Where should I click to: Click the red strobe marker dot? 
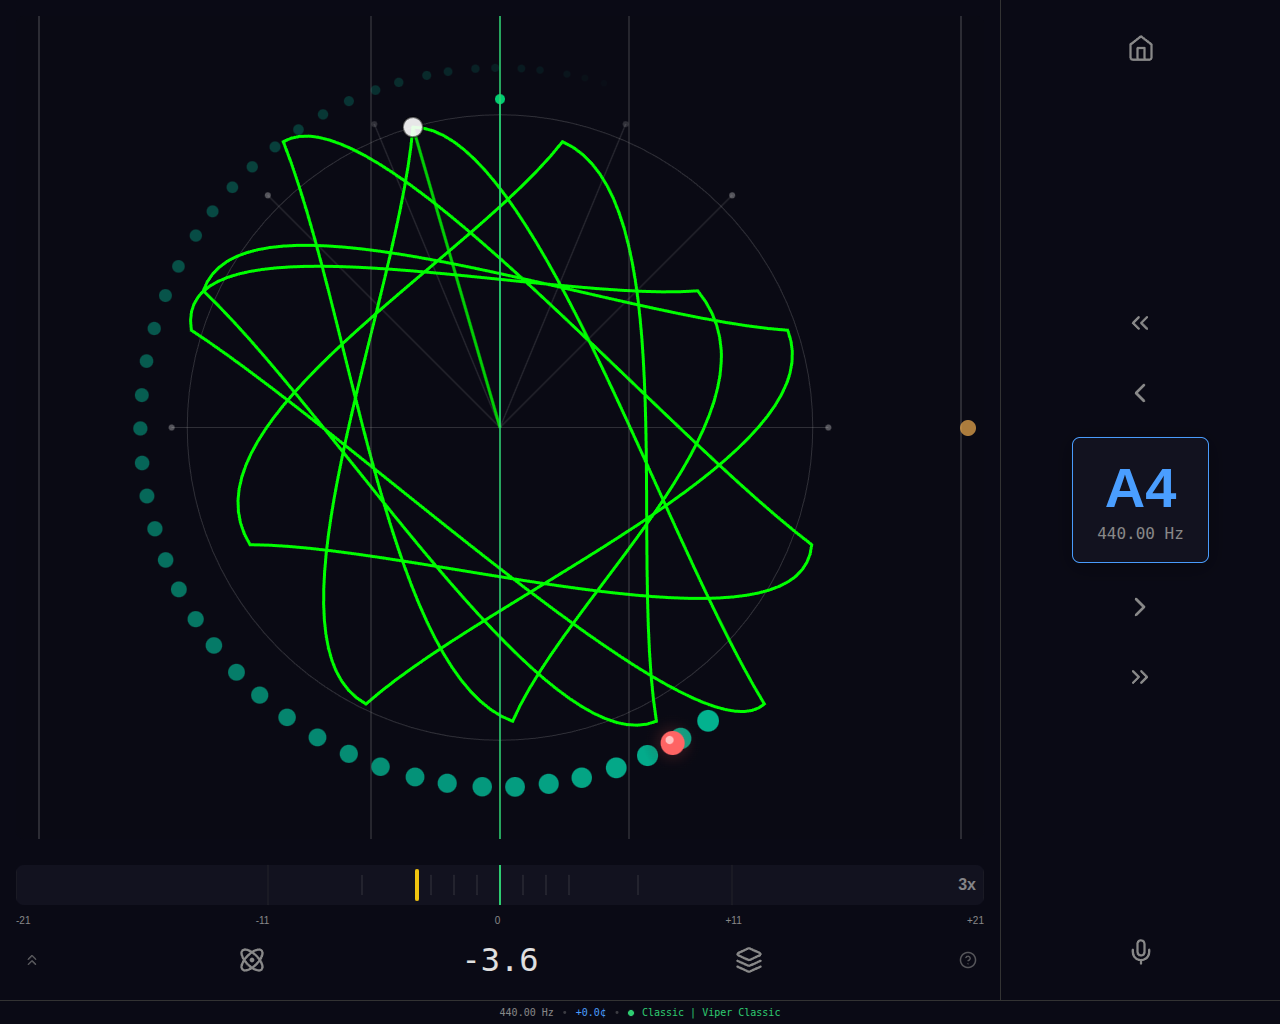[x=671, y=742]
